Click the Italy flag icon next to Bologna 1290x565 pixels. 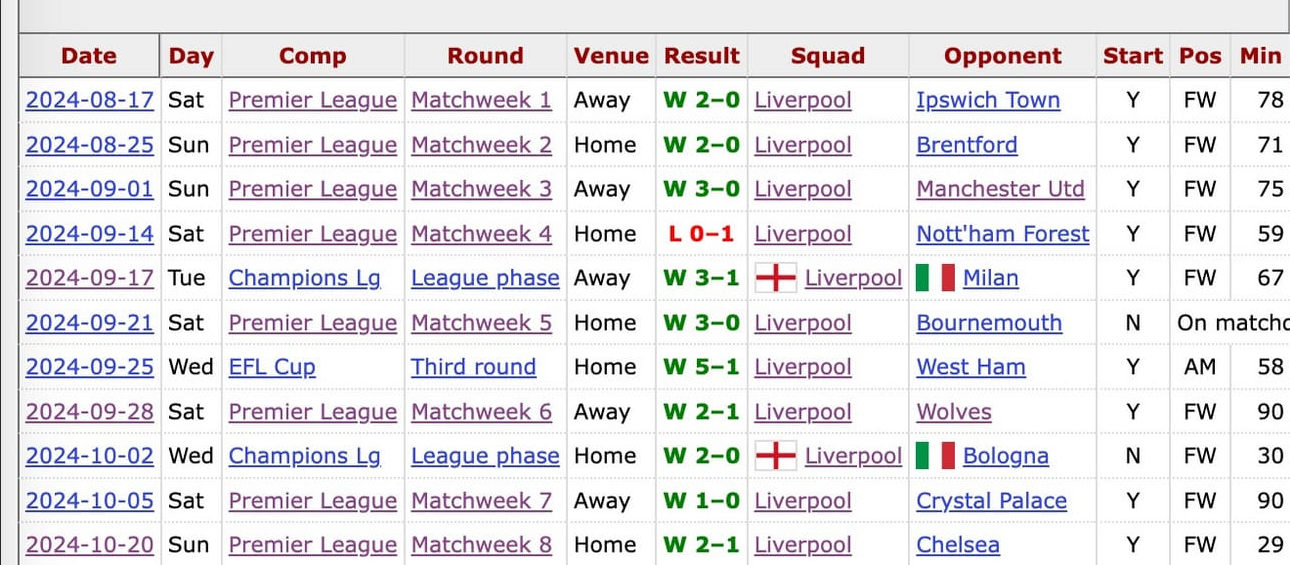pyautogui.click(x=936, y=456)
